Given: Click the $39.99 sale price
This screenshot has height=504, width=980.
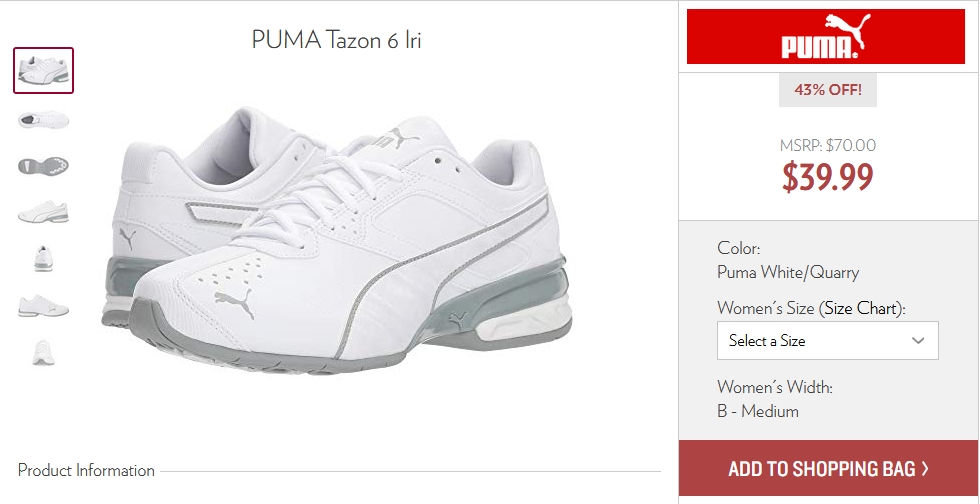Looking at the screenshot, I should pyautogui.click(x=828, y=178).
